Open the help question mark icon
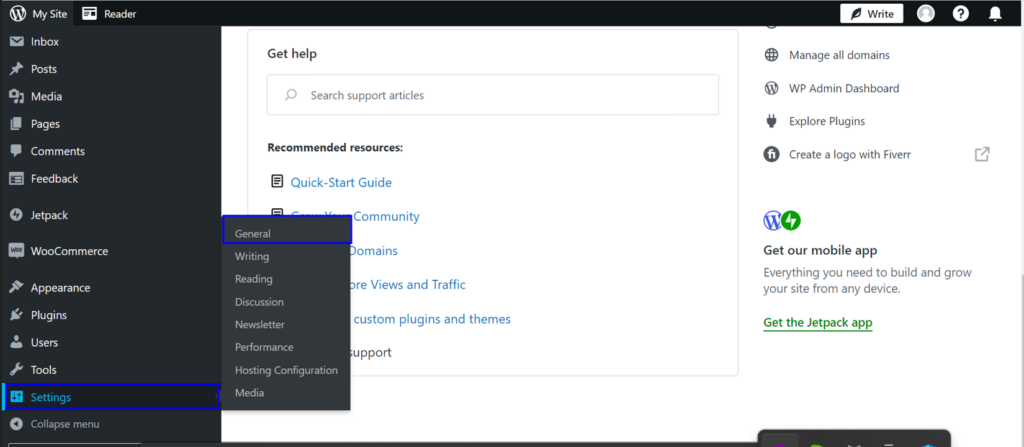The width and height of the screenshot is (1024, 447). [x=961, y=13]
